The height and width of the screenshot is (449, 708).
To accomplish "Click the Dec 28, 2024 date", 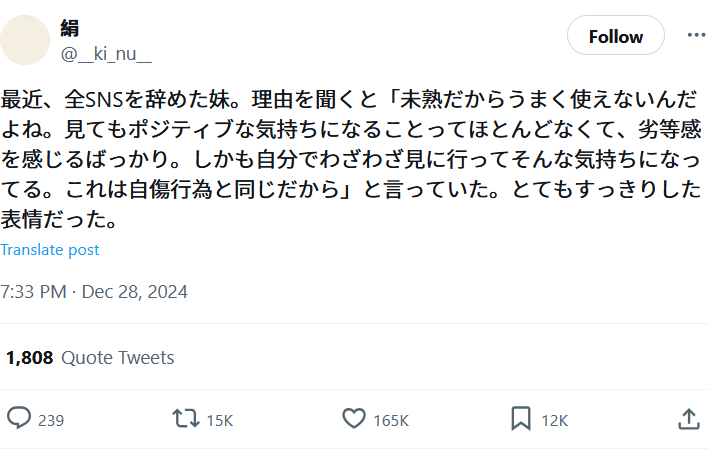I will pyautogui.click(x=135, y=292).
